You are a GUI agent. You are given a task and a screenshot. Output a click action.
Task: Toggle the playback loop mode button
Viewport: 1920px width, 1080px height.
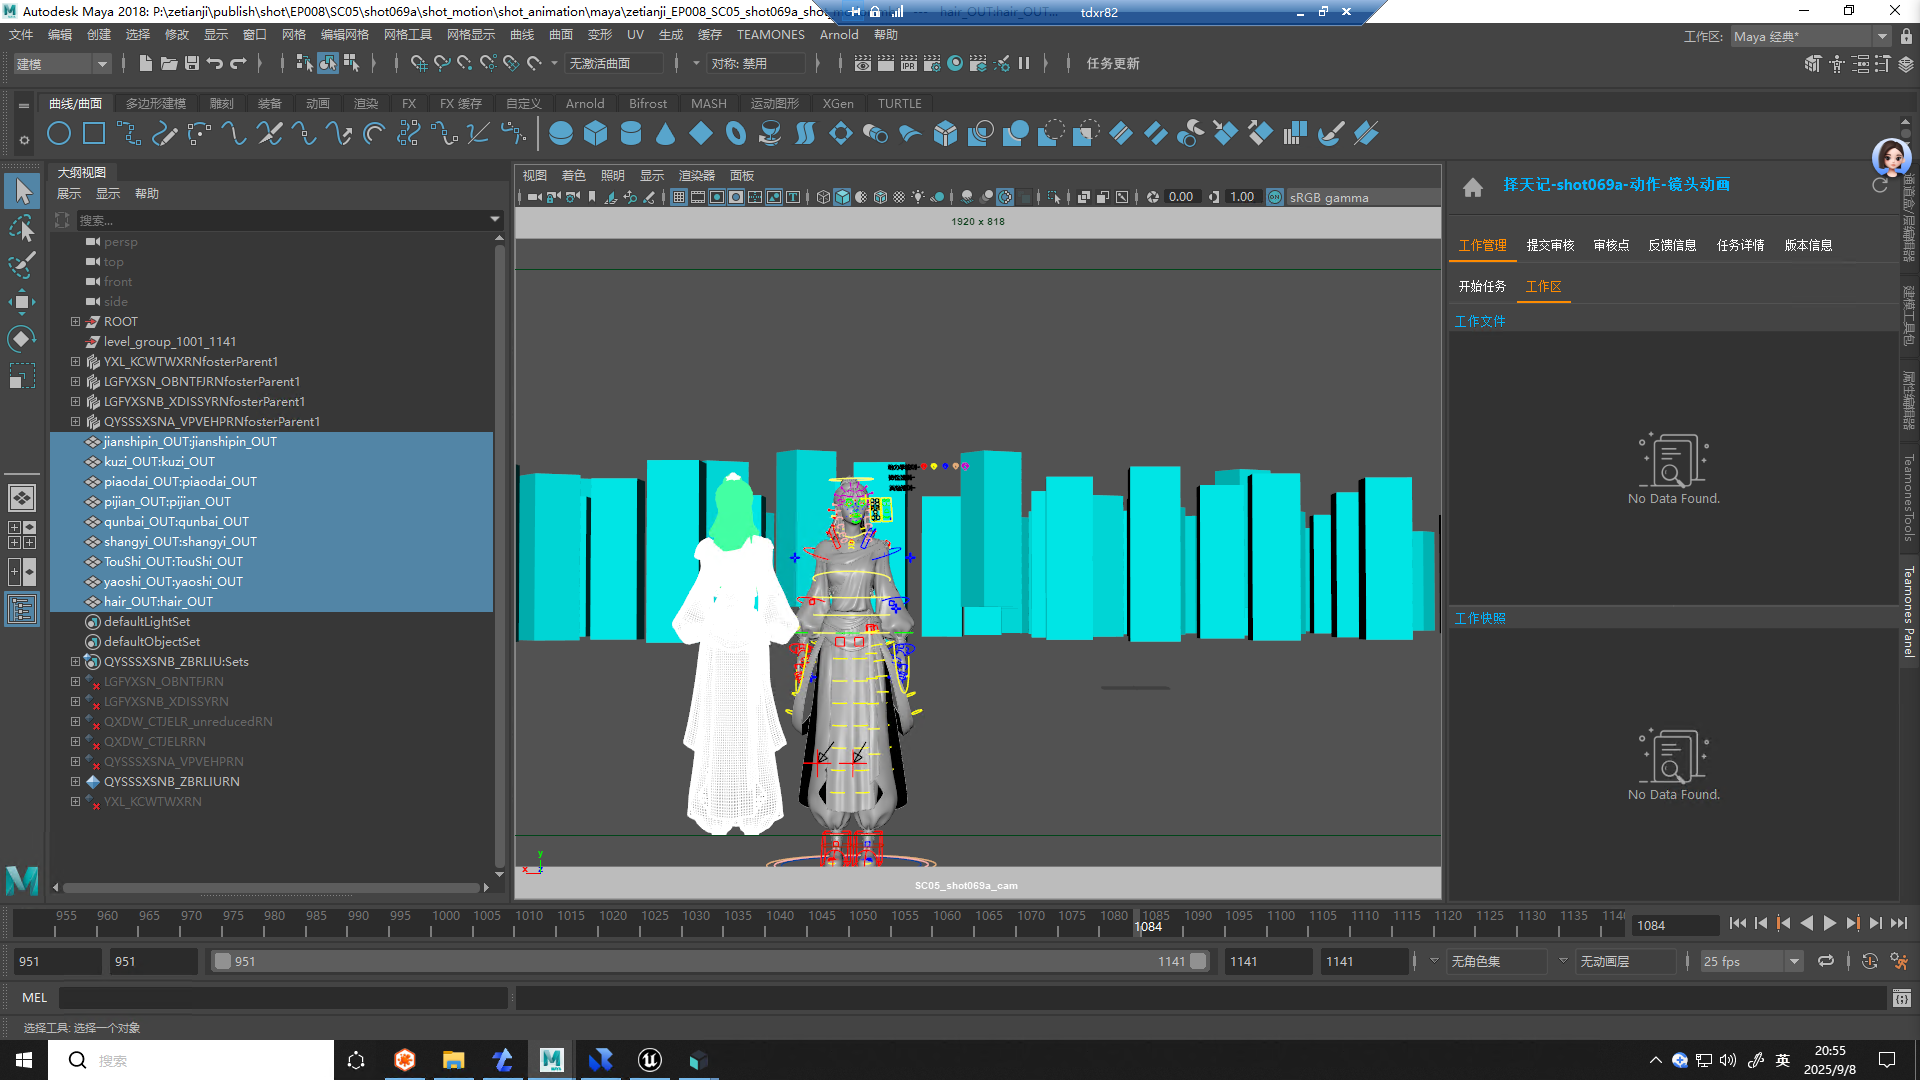(1826, 961)
